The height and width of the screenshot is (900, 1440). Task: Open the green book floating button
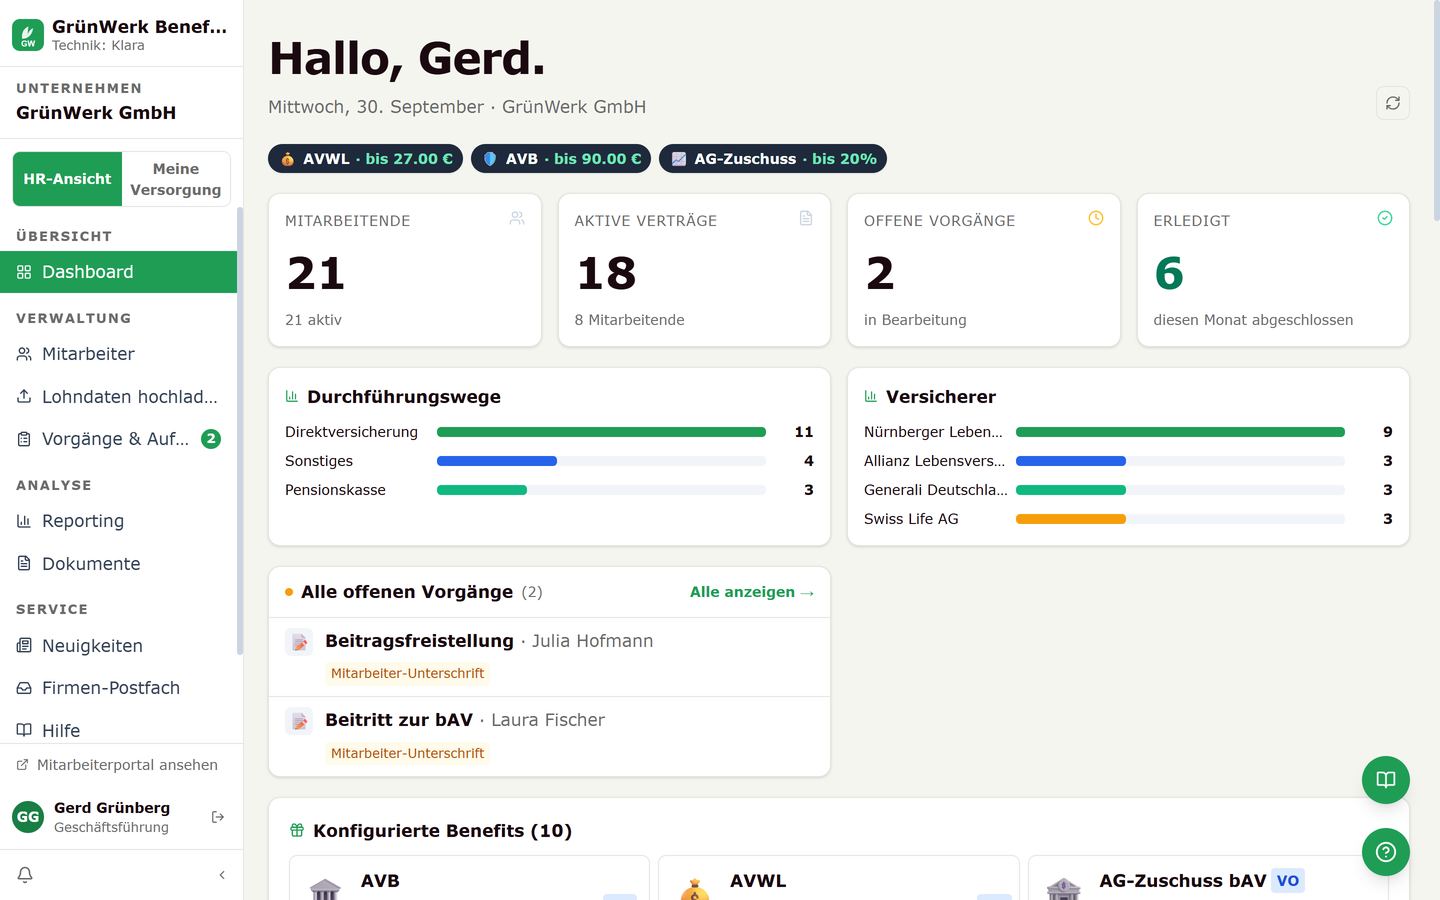(1386, 780)
